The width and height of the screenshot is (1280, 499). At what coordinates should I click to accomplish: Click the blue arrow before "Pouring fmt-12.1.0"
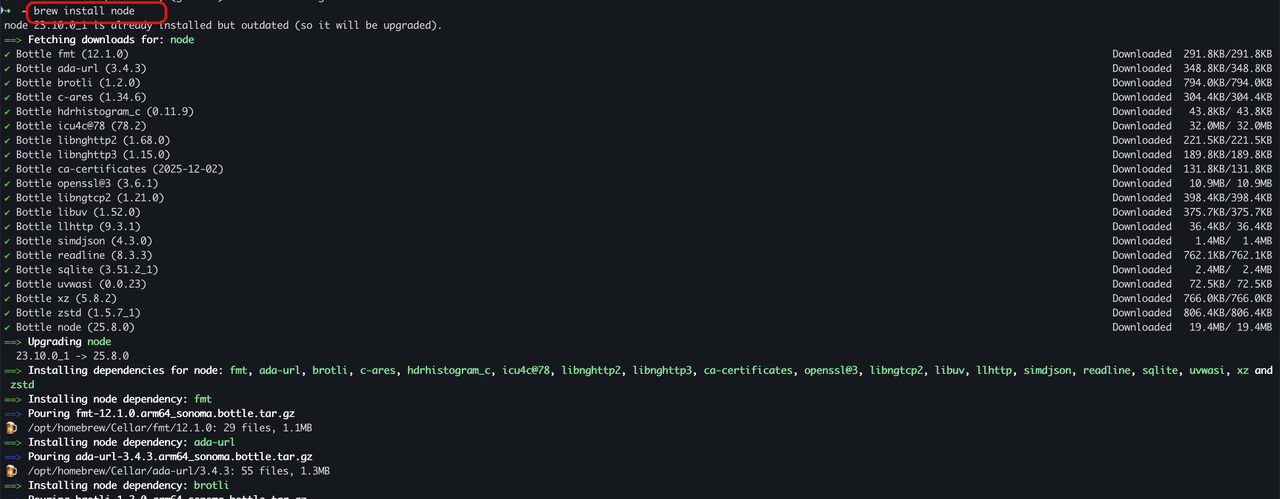tap(13, 413)
